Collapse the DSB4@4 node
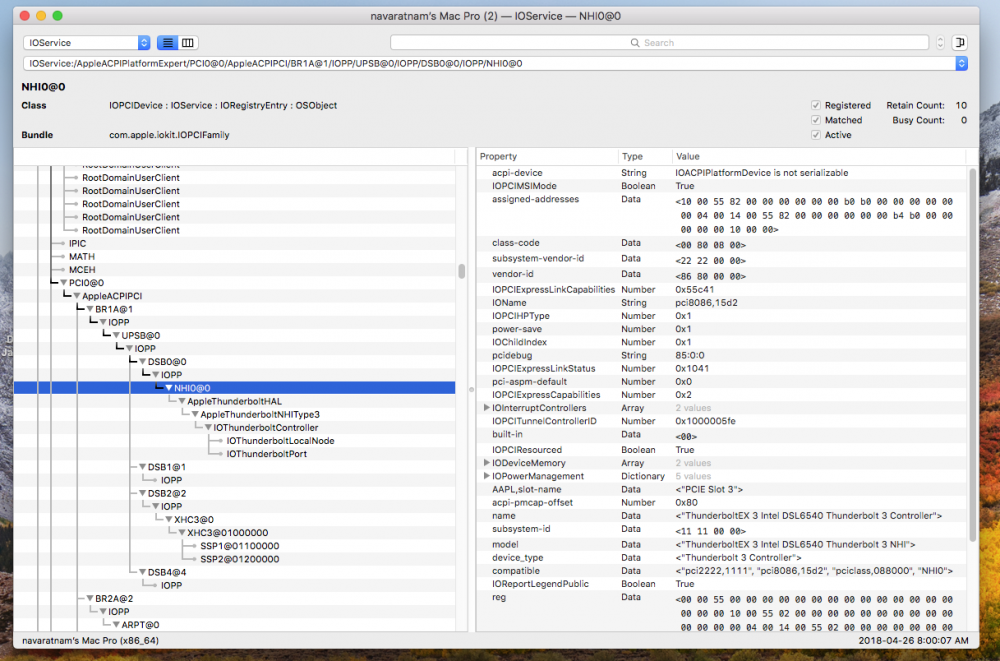The height and width of the screenshot is (661, 1000). (142, 572)
